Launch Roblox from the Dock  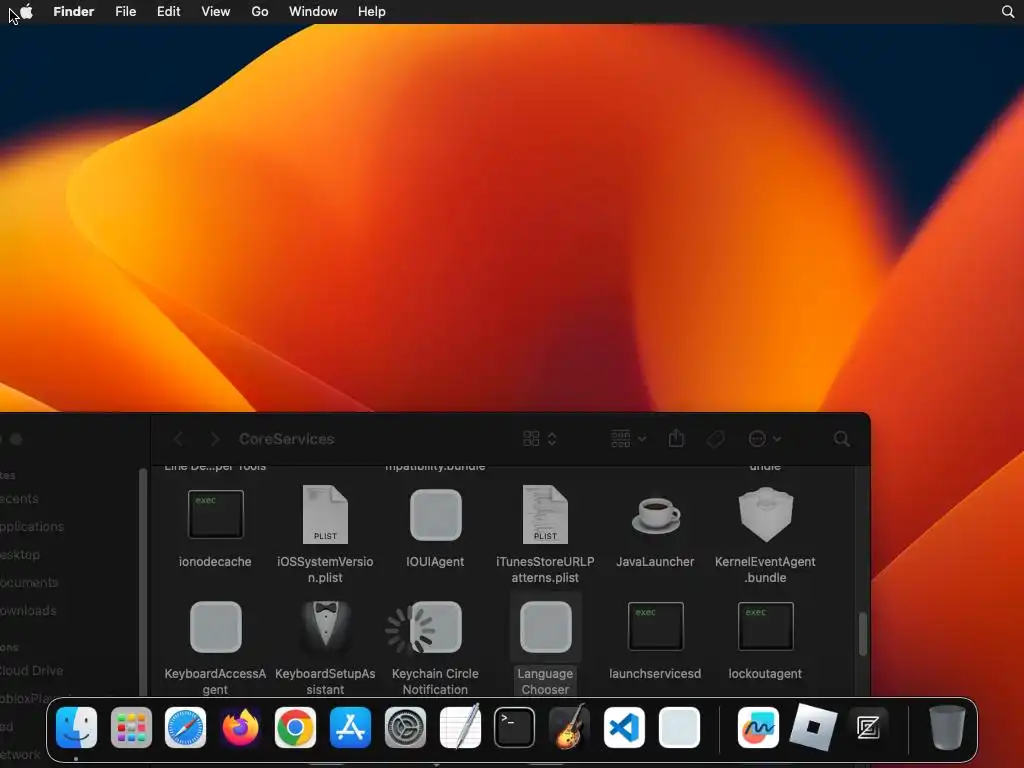point(813,728)
